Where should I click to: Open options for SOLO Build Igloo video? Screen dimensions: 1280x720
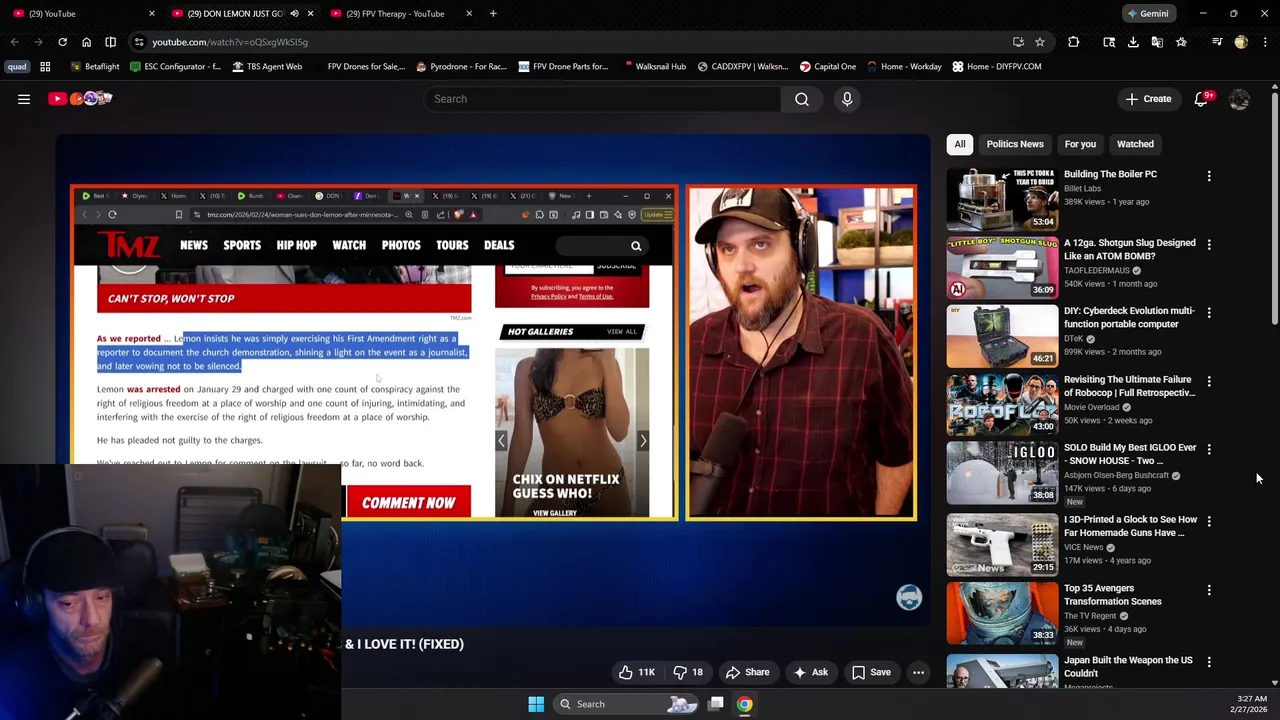(x=1209, y=449)
